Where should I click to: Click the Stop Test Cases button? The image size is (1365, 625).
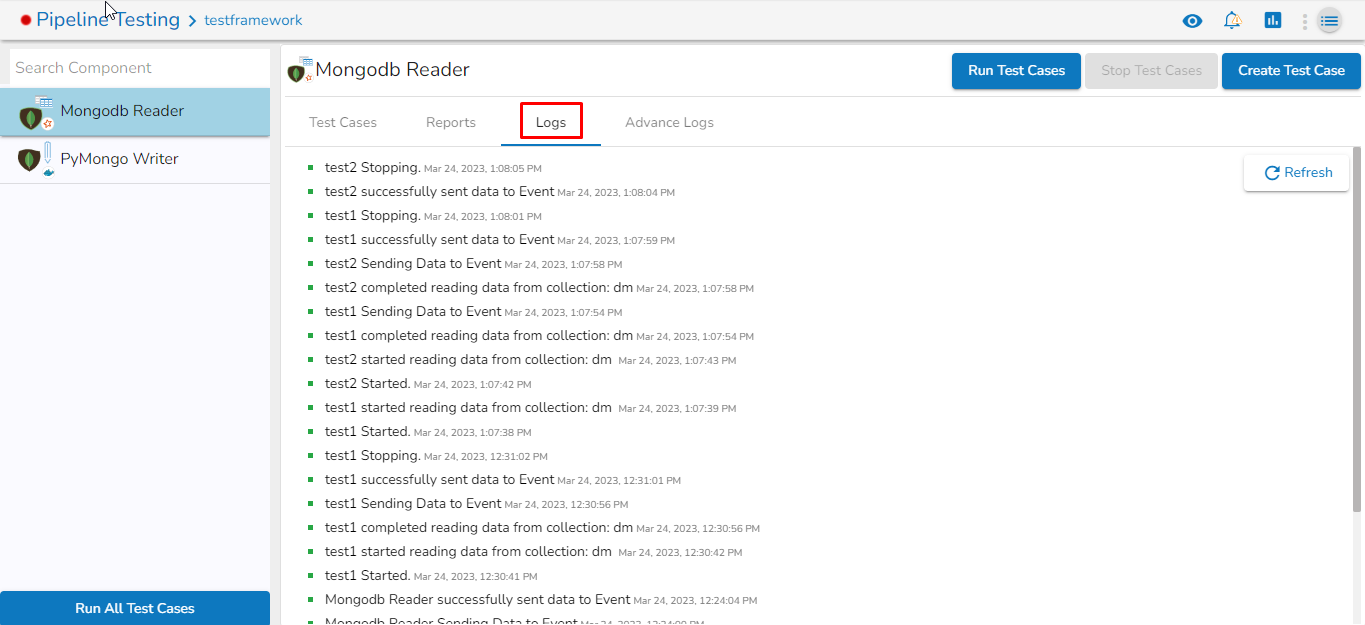(x=1151, y=71)
